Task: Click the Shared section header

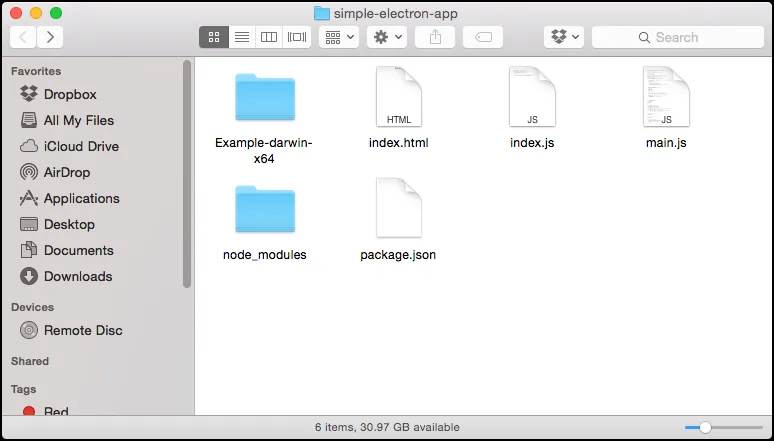Action: click(30, 361)
